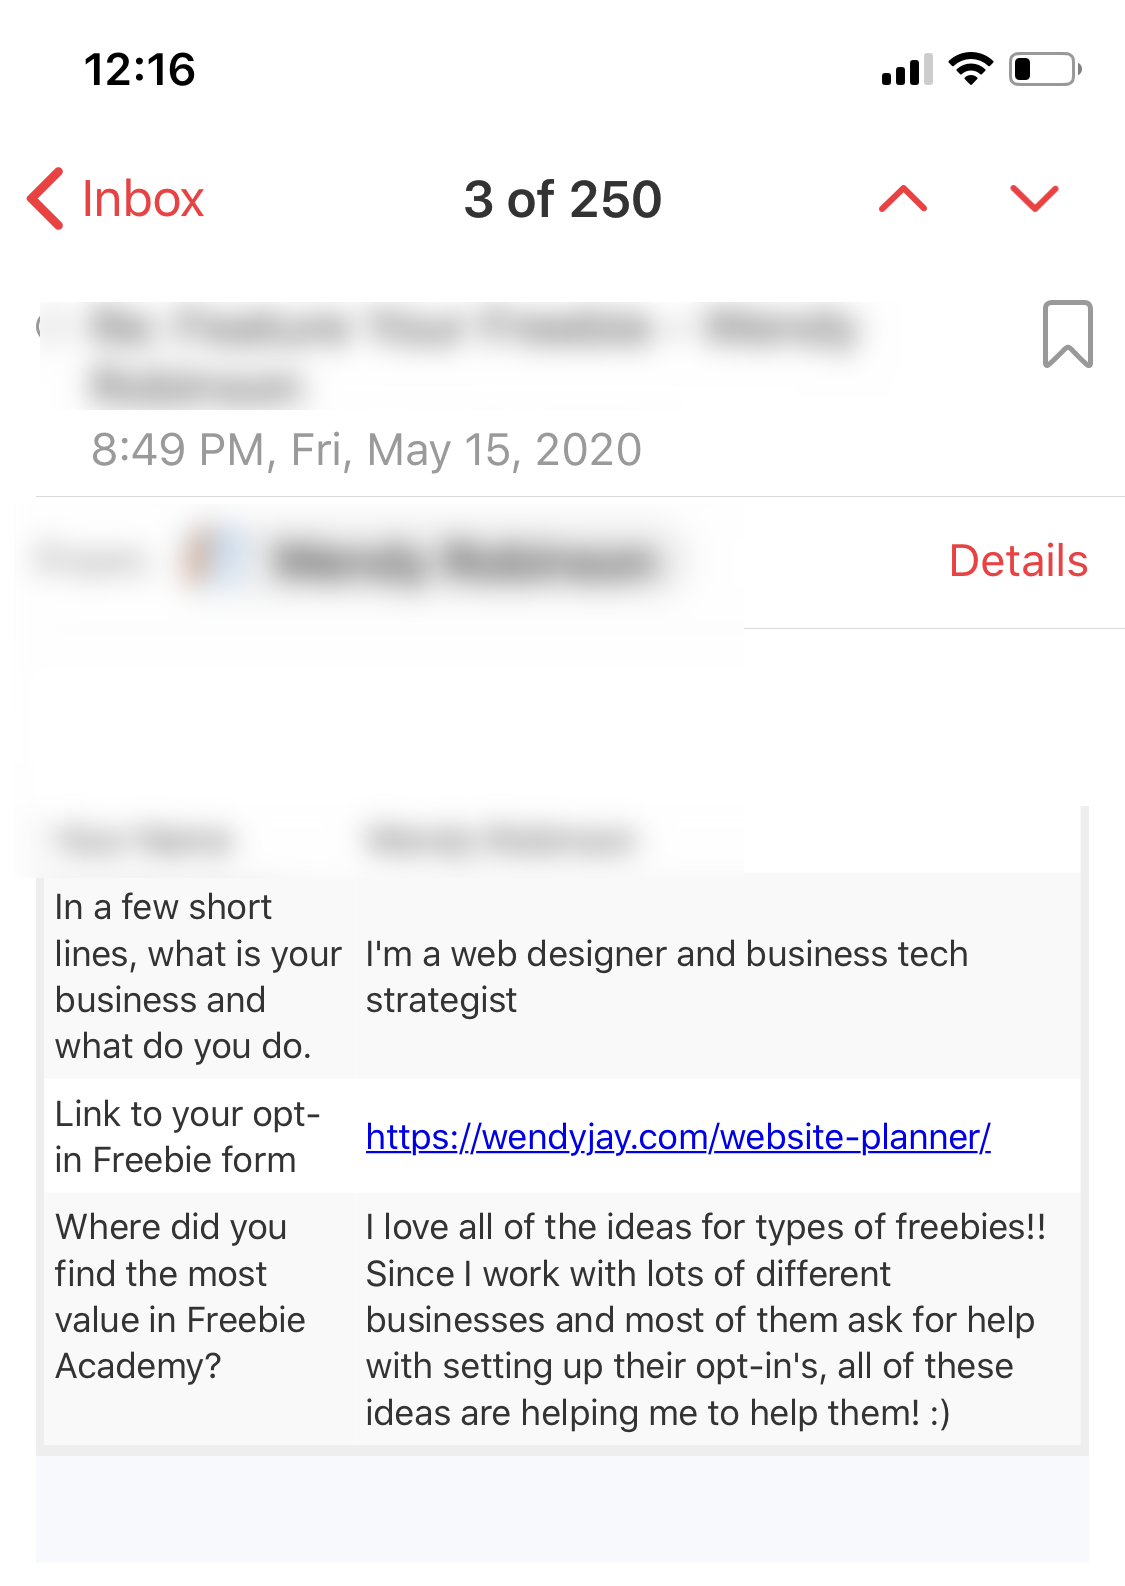Viewport: 1125px width, 1586px height.
Task: Open the wendyjay.com website-planner link
Action: click(x=678, y=1137)
